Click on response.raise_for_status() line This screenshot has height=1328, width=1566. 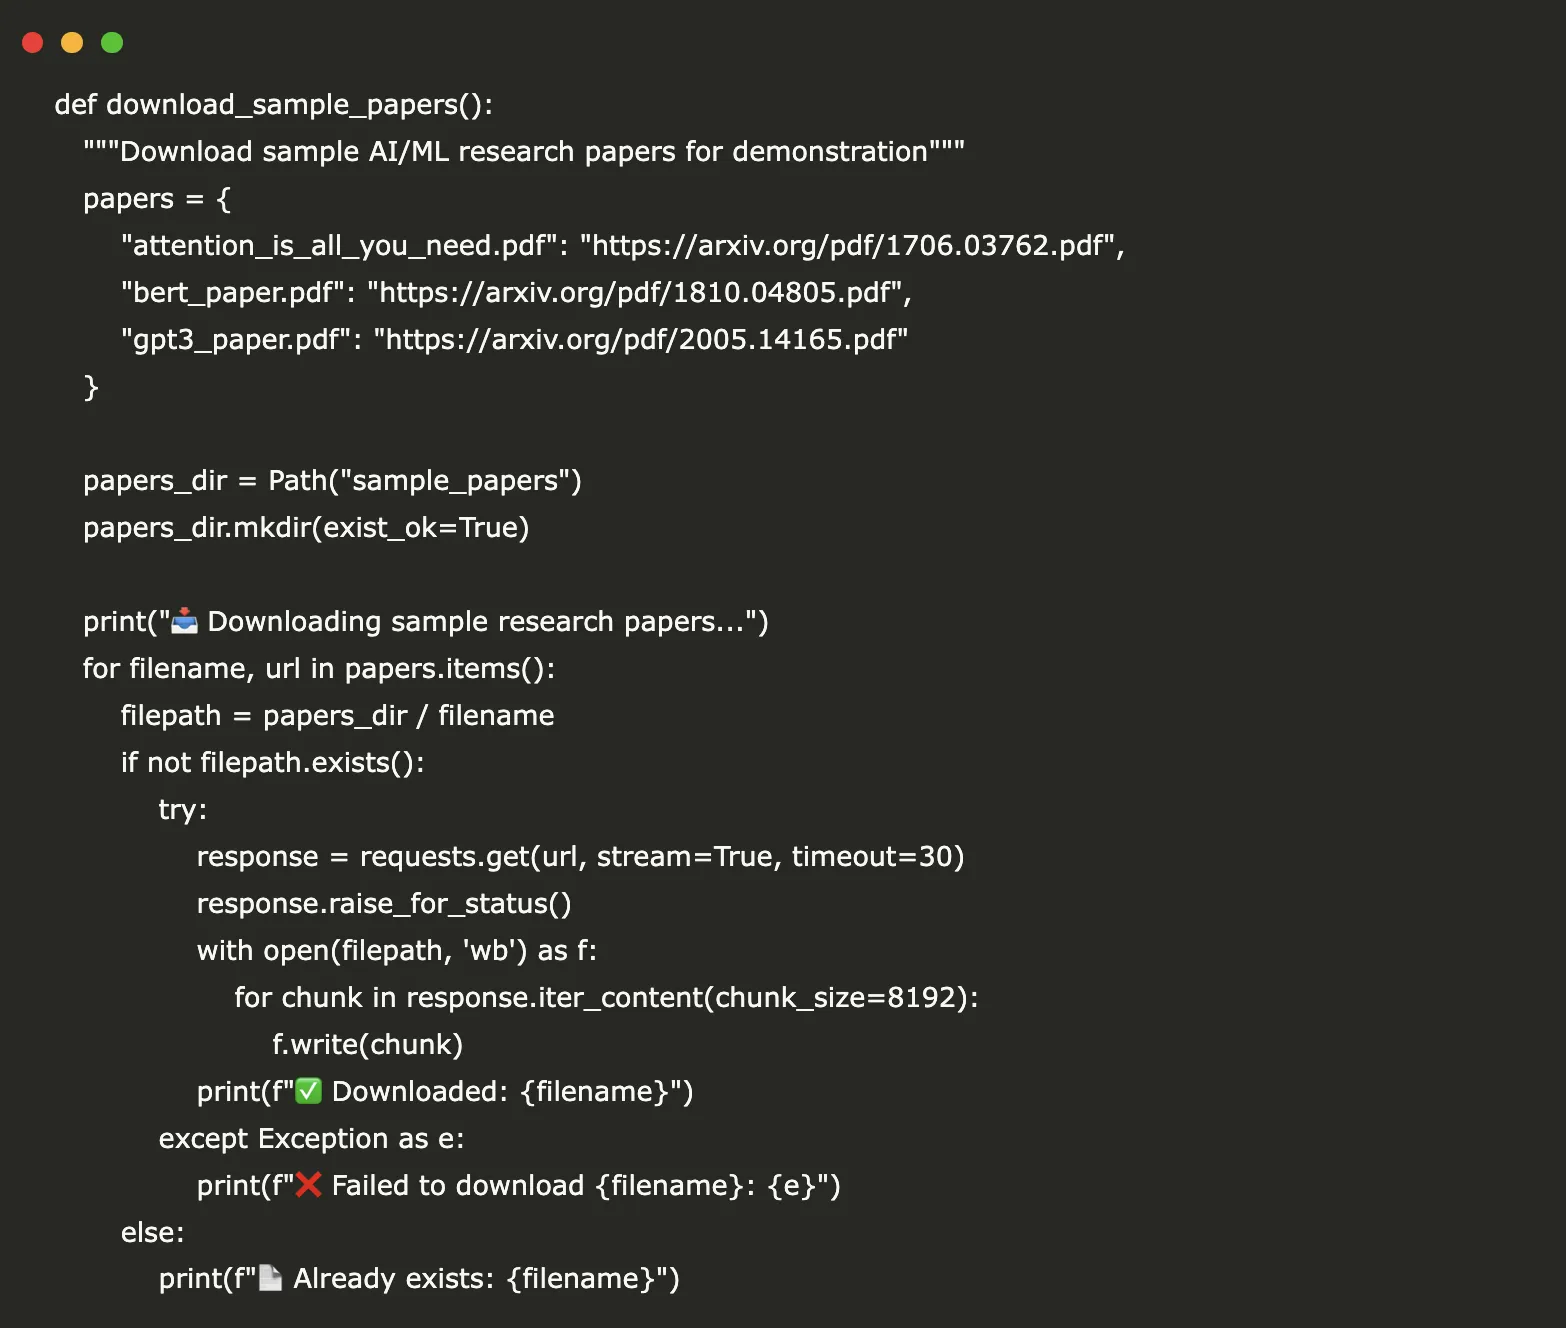[x=384, y=904]
